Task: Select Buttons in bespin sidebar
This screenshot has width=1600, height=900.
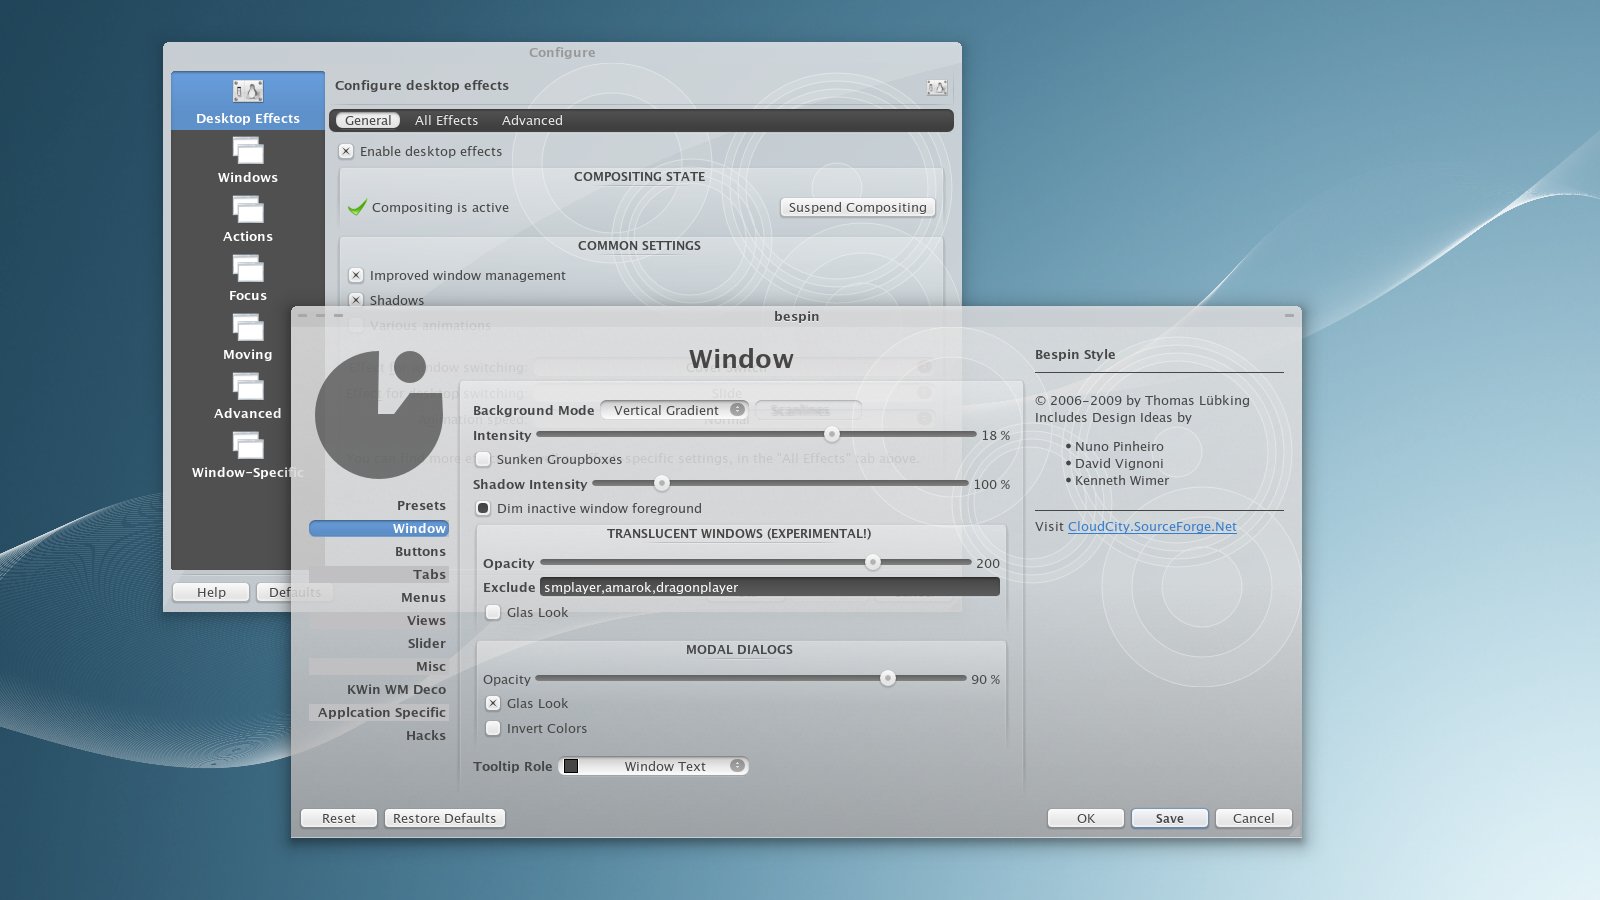Action: click(x=379, y=551)
